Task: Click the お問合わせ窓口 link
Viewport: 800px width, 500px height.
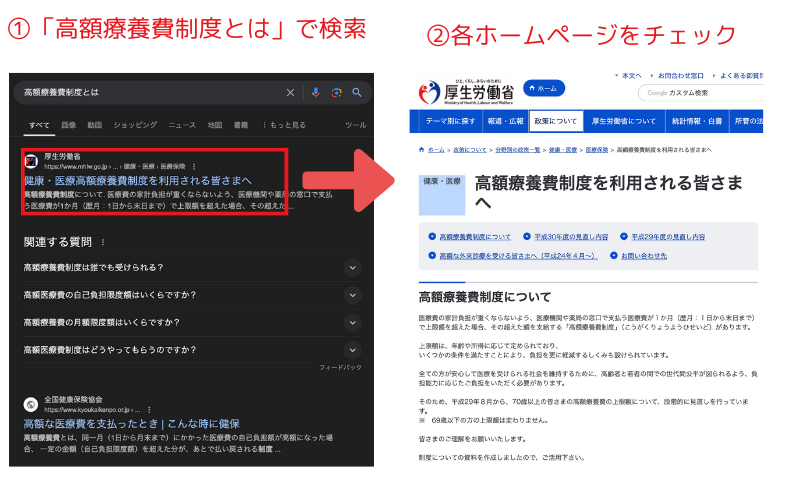Action: click(x=681, y=76)
